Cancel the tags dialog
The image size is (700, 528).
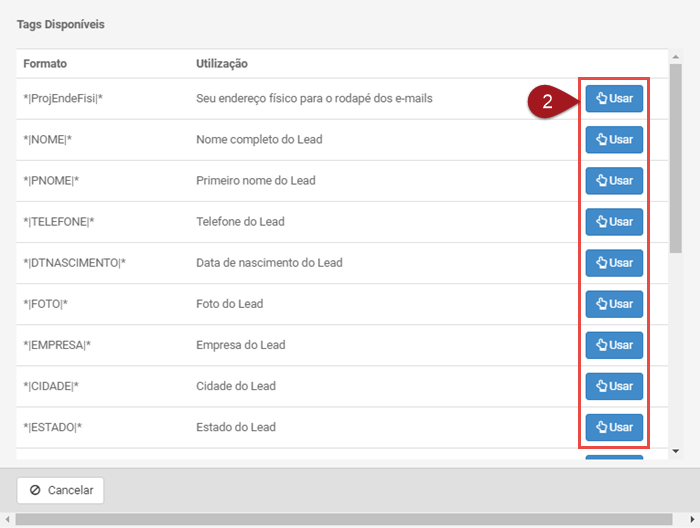click(61, 490)
